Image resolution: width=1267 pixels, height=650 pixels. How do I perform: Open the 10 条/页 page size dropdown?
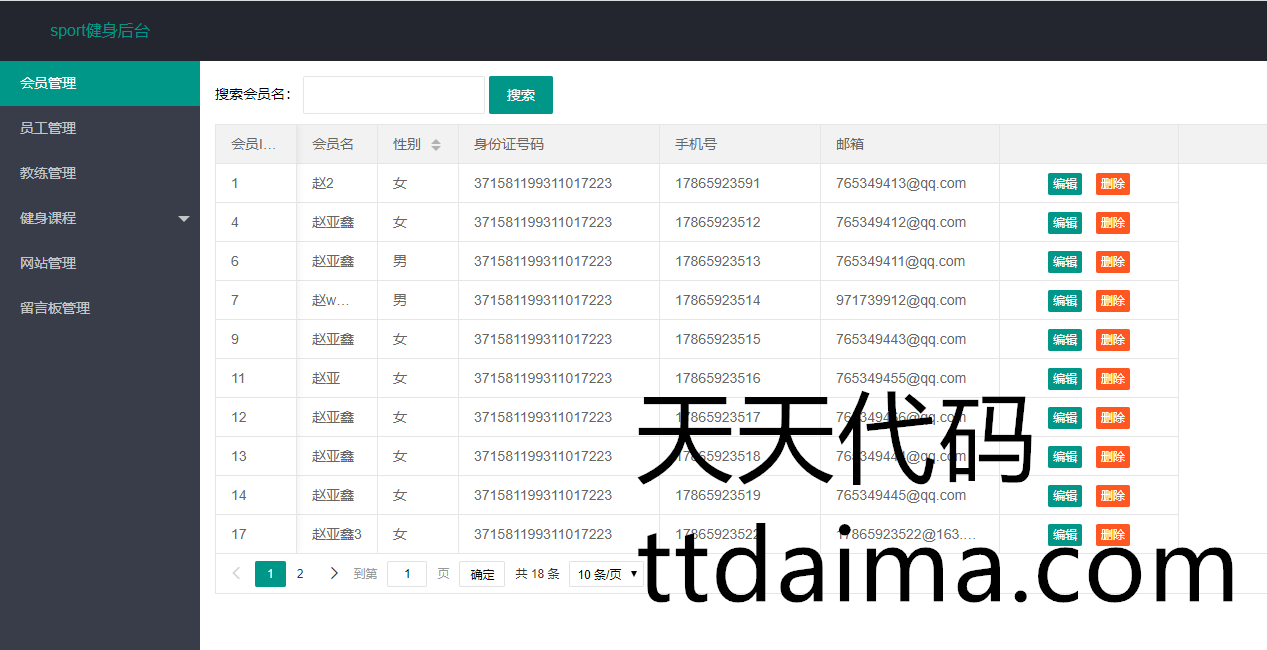tap(608, 574)
